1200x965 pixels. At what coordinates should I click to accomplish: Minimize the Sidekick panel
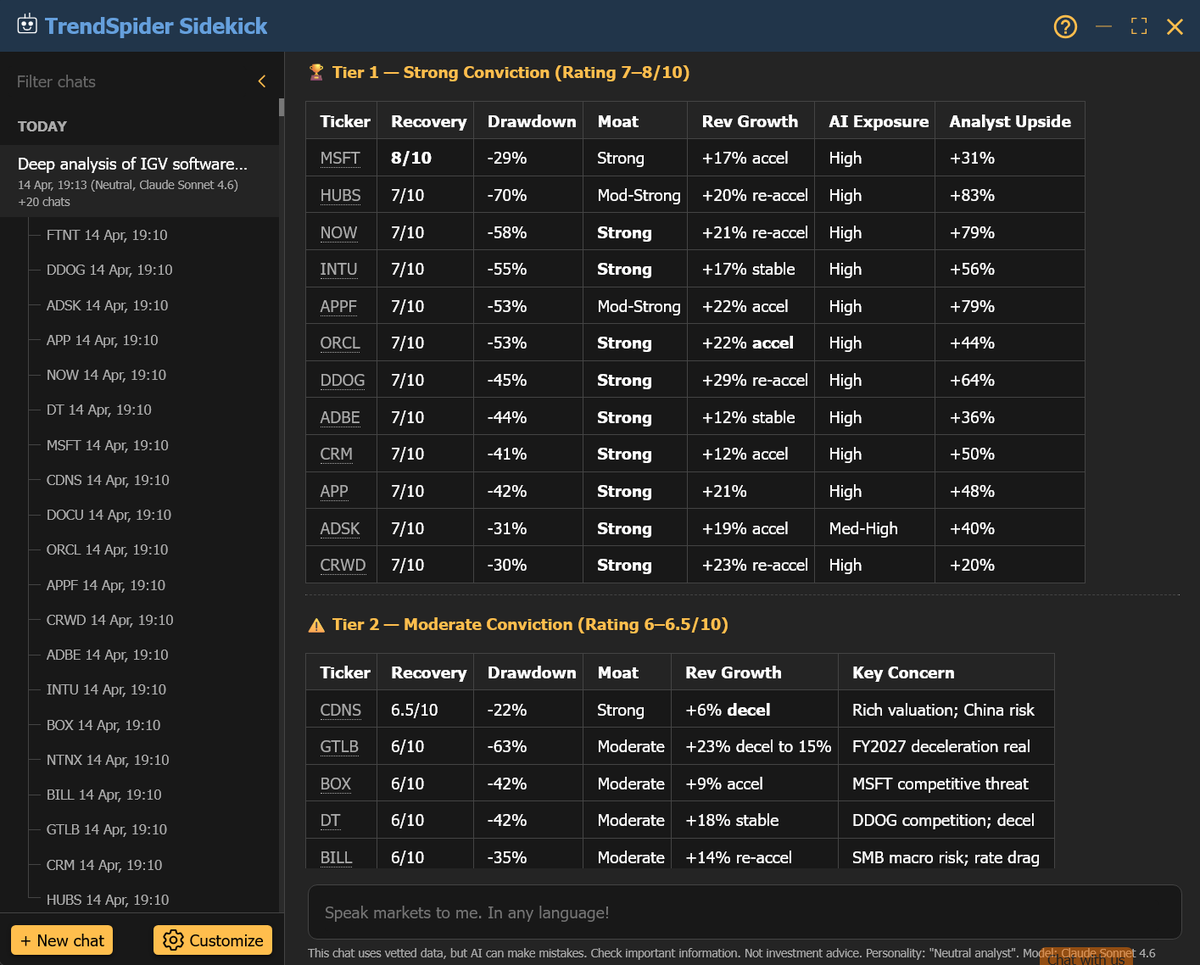[1104, 26]
